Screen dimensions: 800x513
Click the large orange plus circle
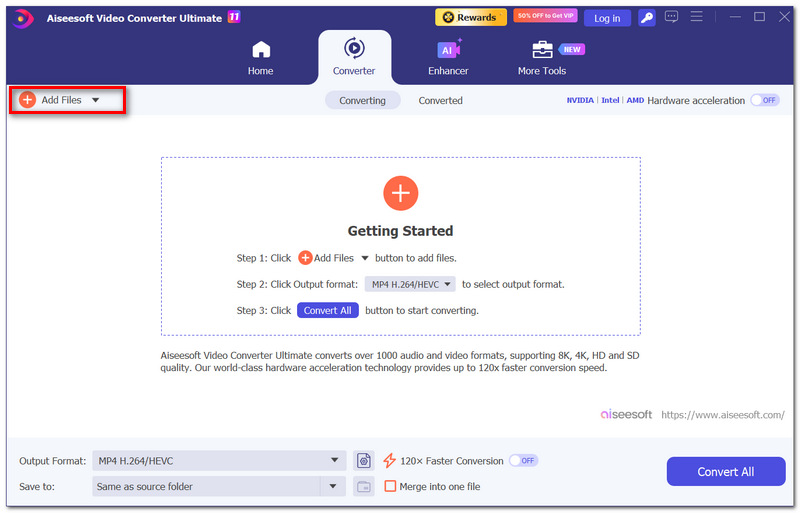point(401,193)
